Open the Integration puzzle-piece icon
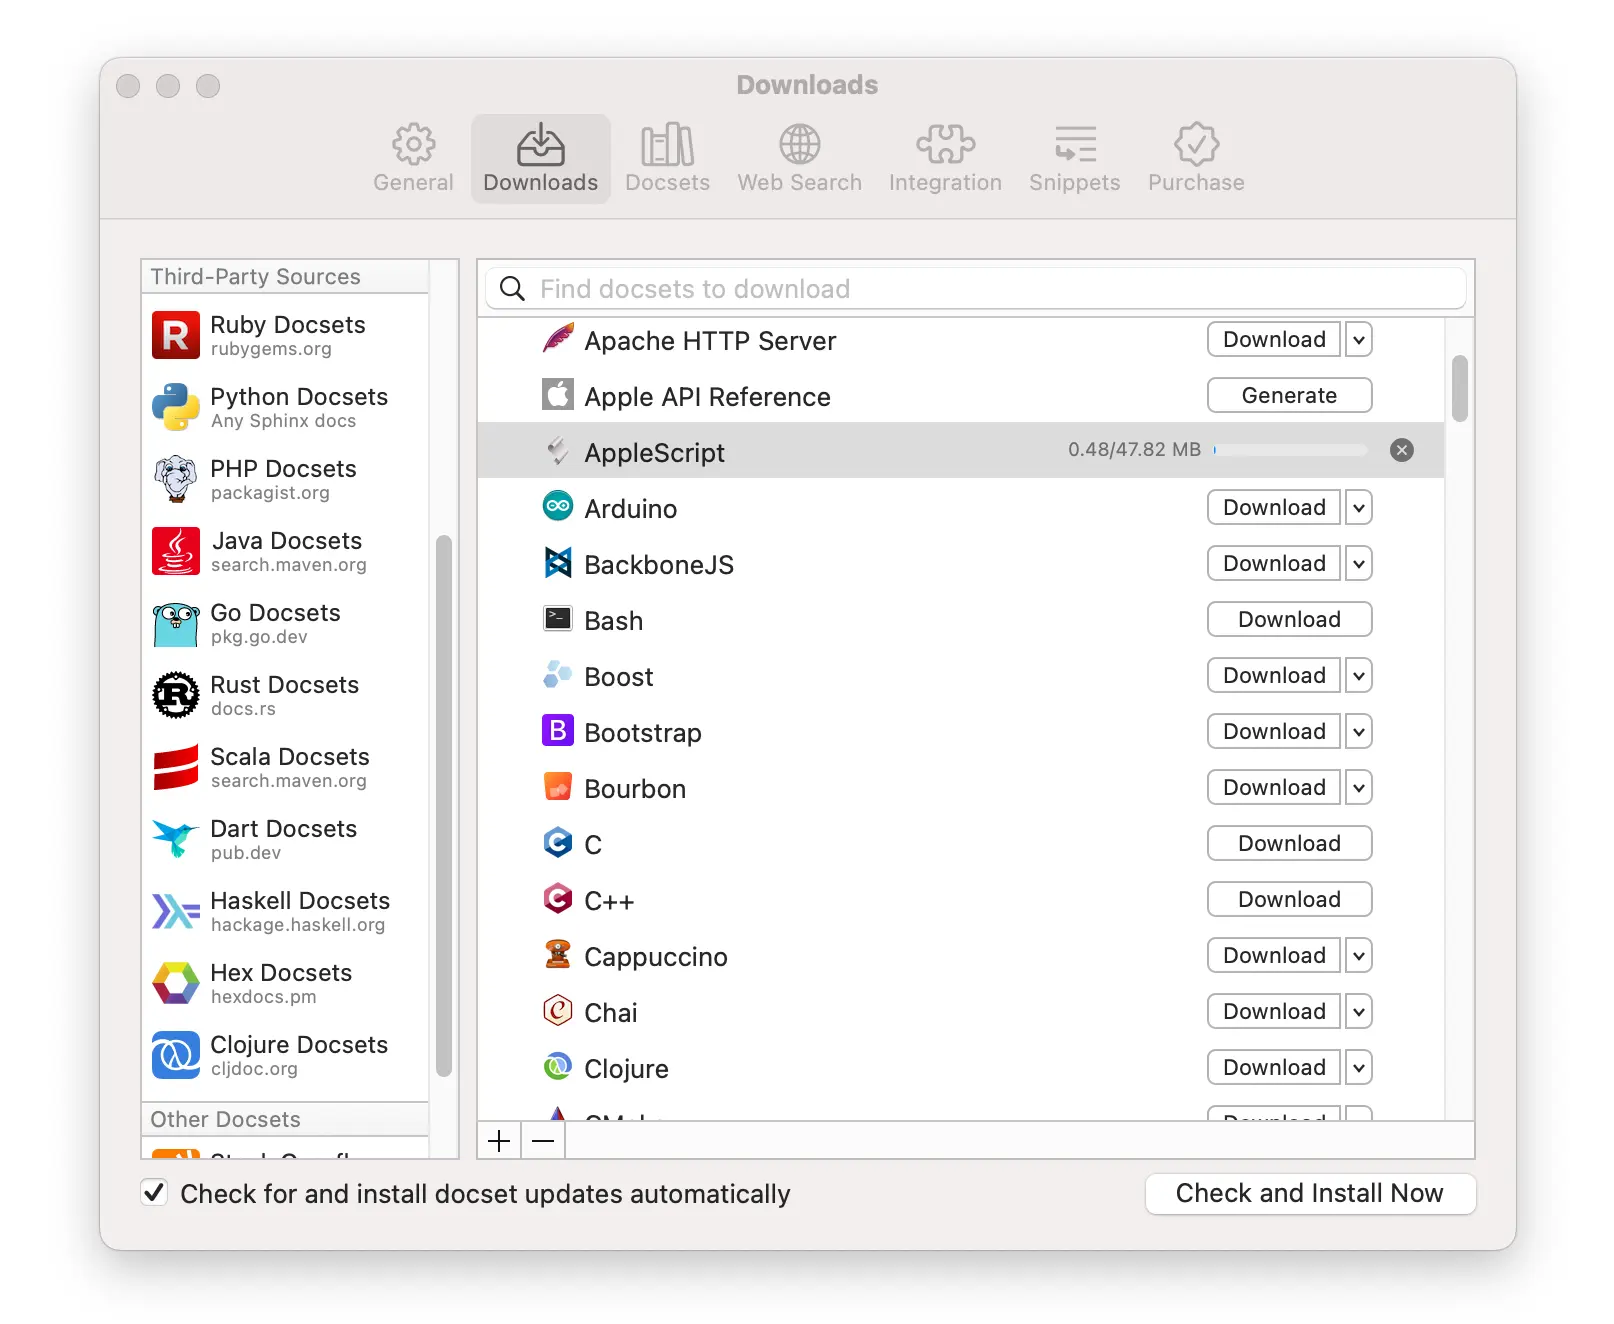This screenshot has width=1614, height=1324. tap(945, 145)
